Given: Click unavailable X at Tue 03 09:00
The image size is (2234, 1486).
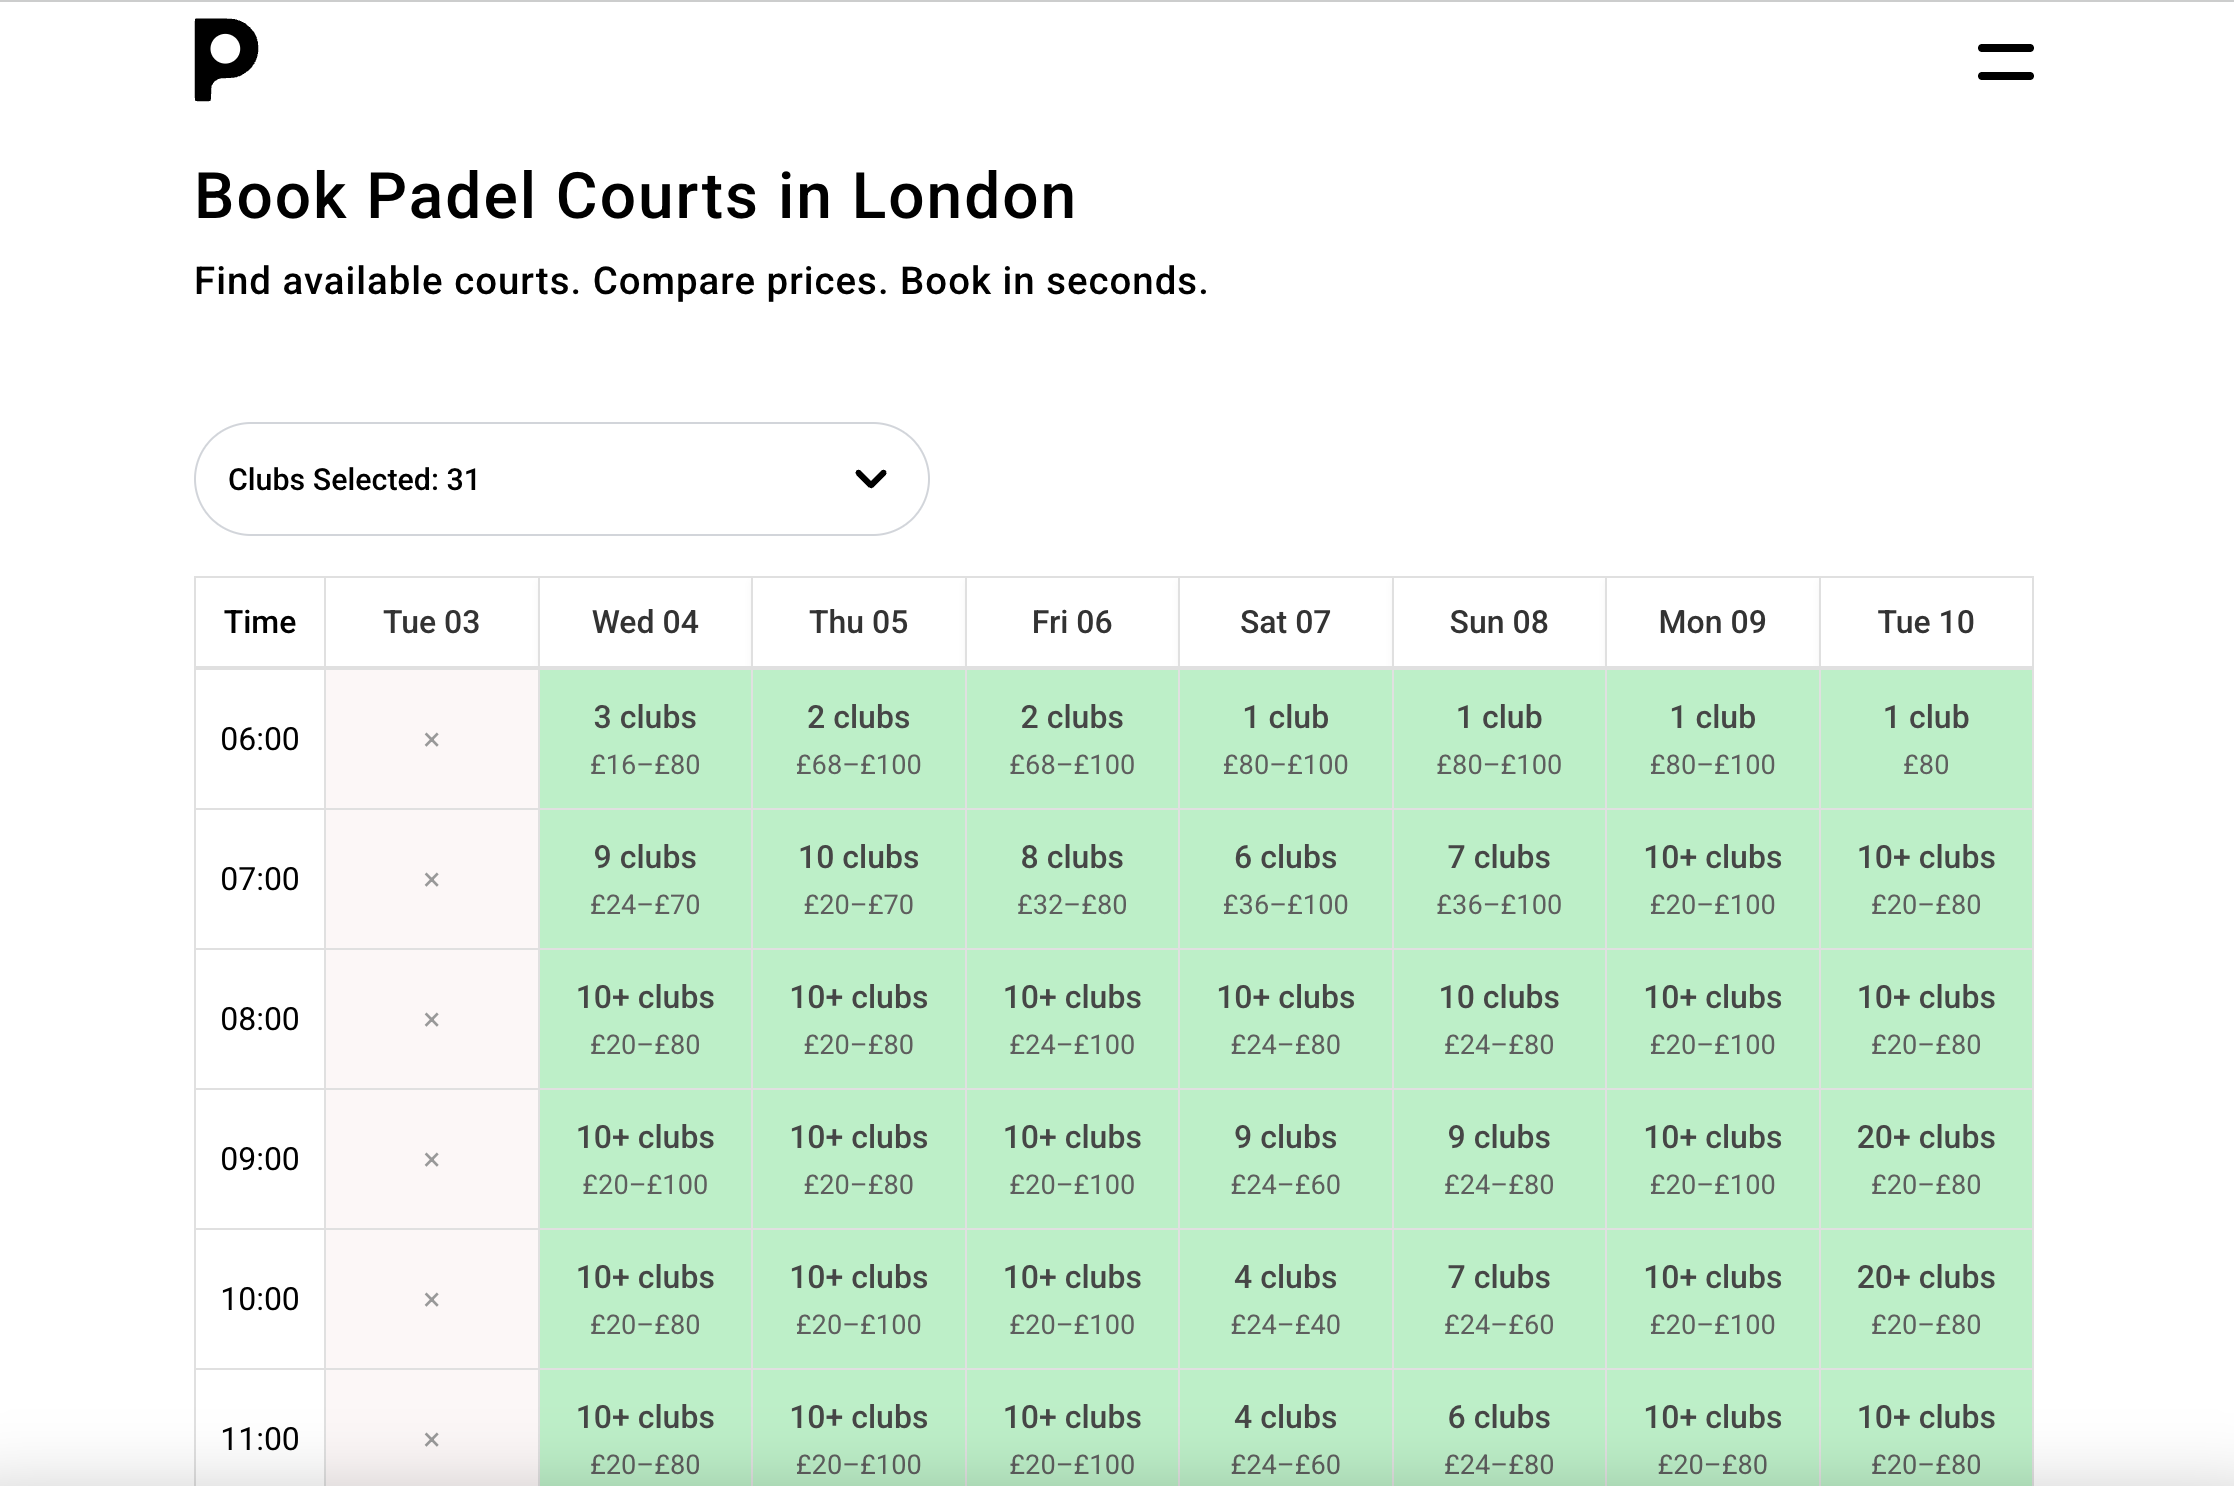Looking at the screenshot, I should (432, 1160).
